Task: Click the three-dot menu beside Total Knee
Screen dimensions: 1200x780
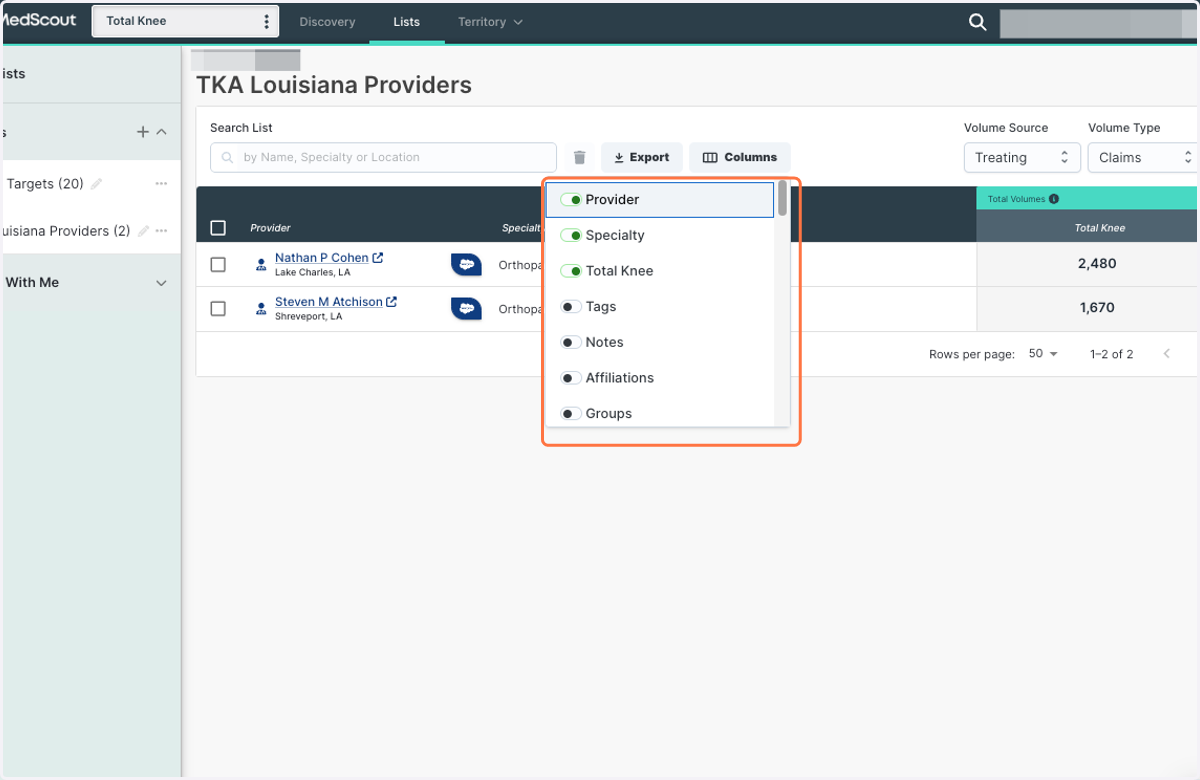Action: (x=266, y=22)
